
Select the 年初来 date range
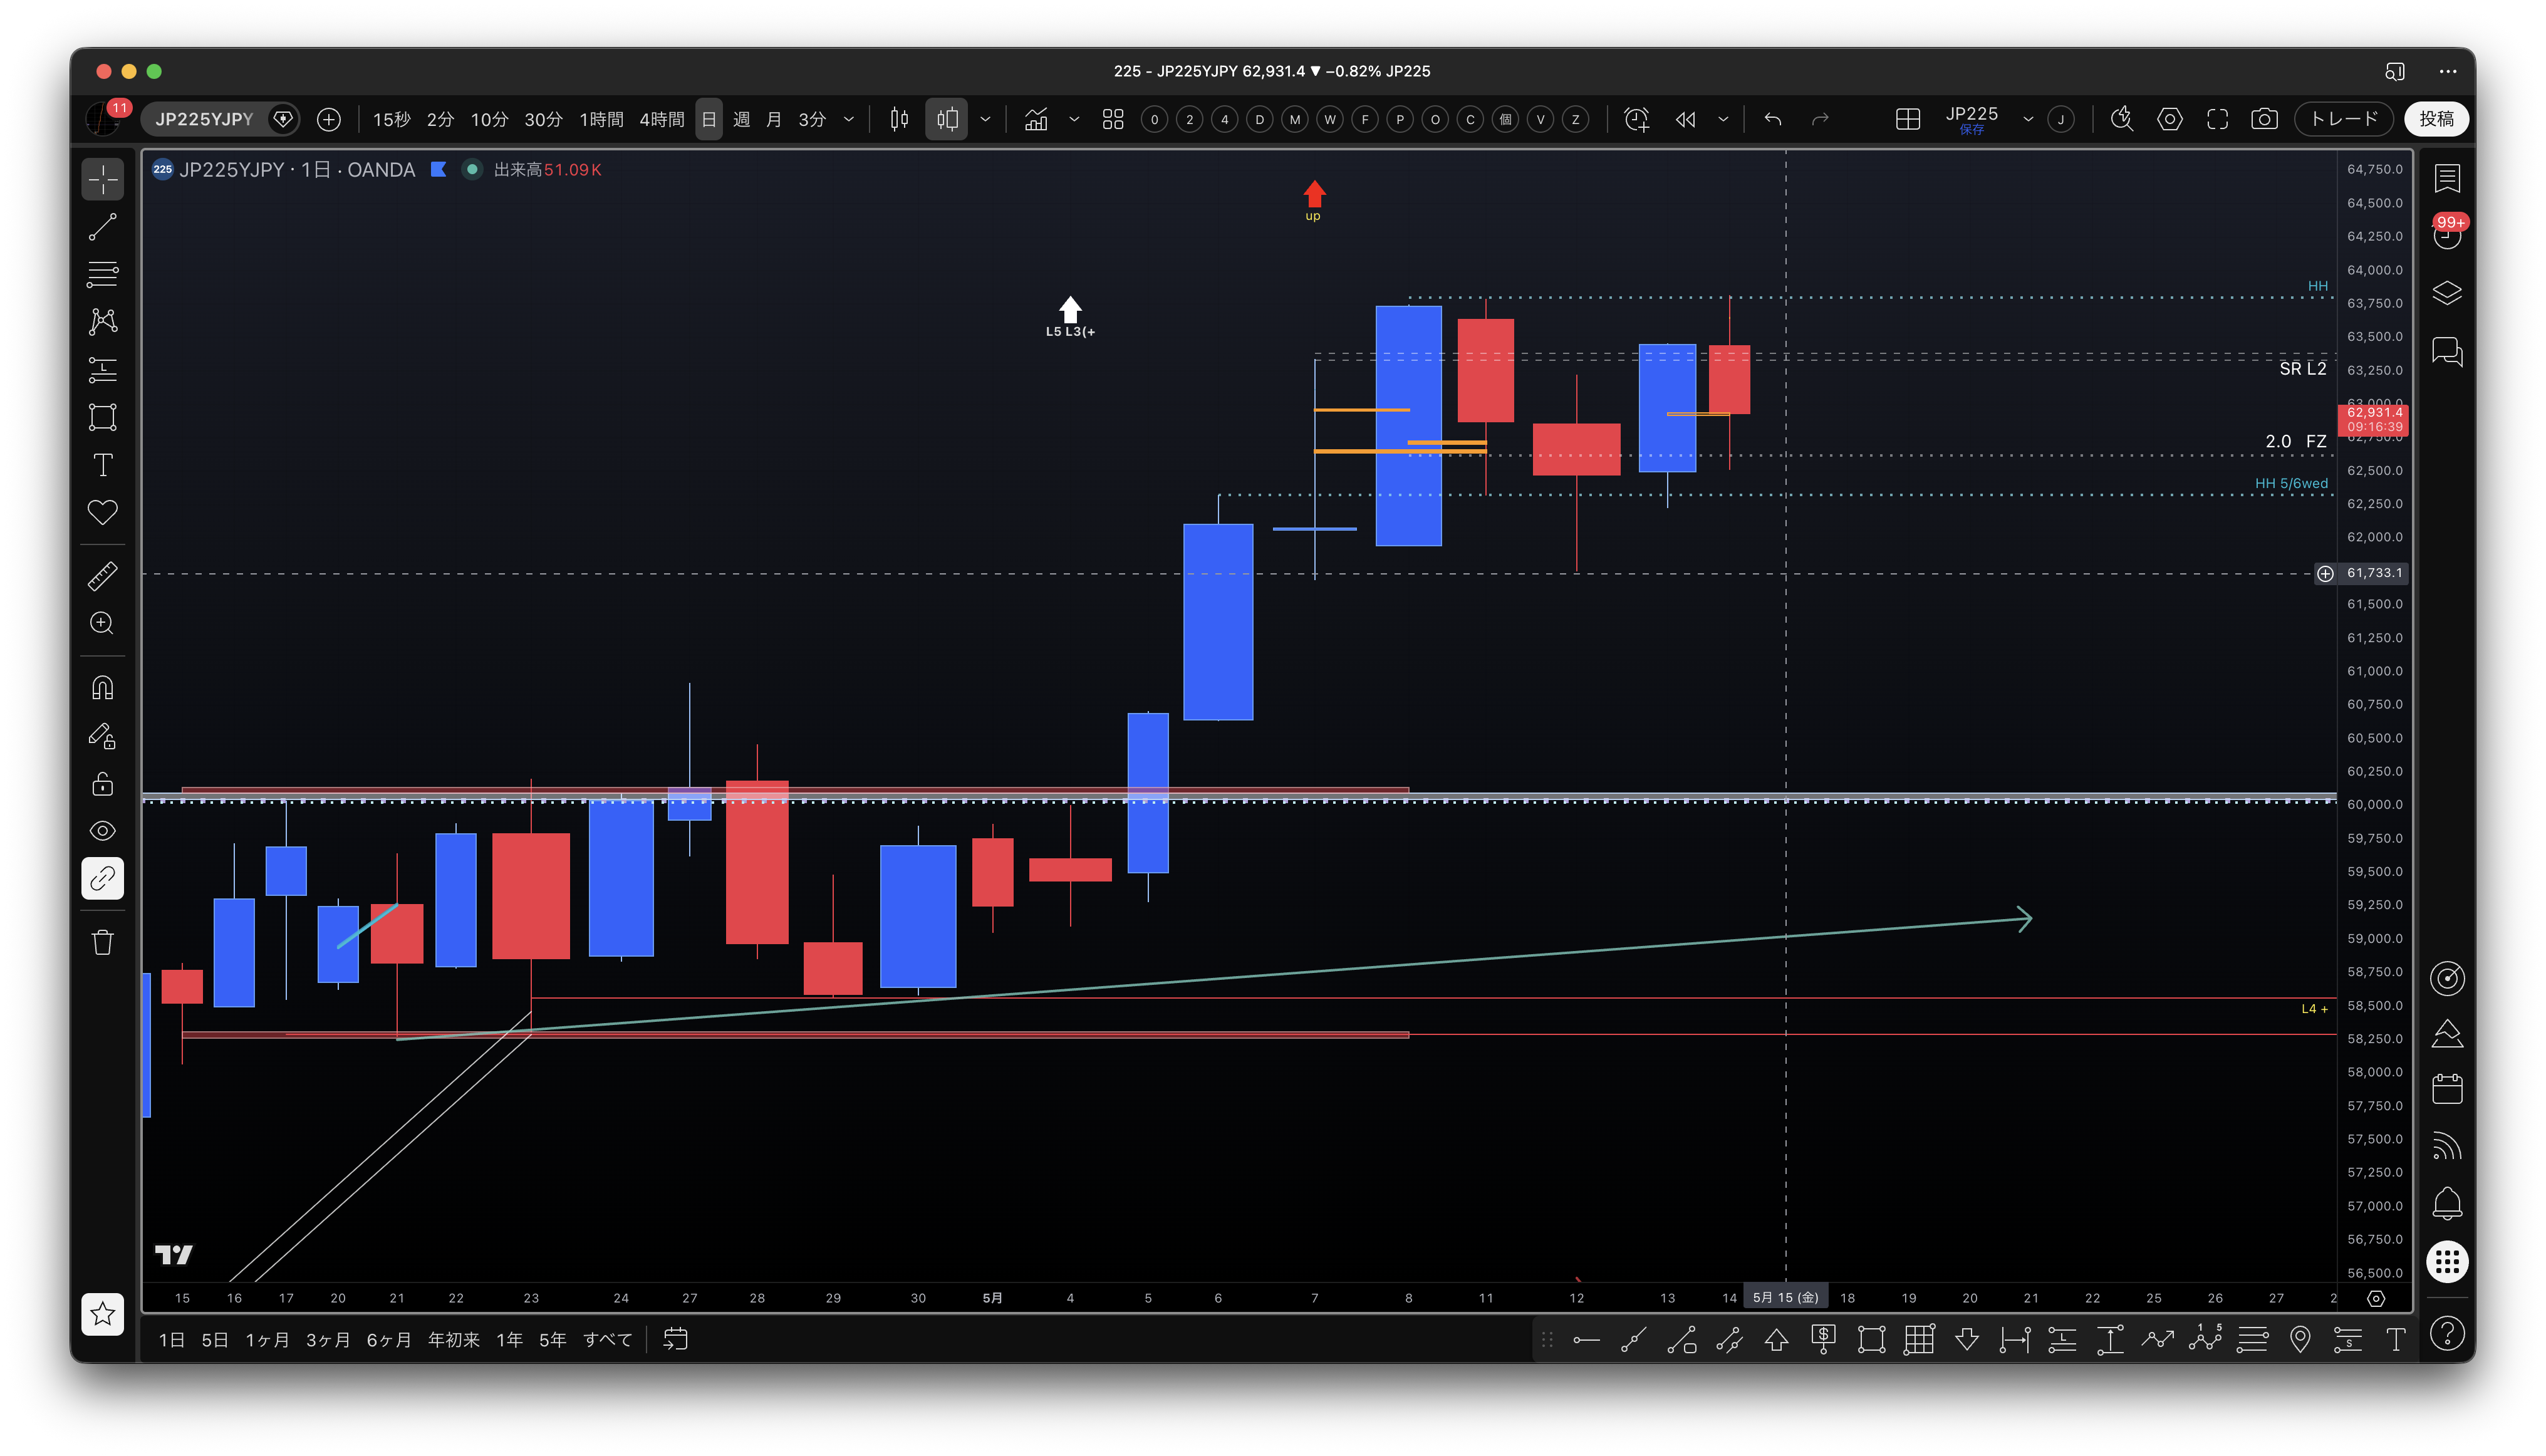point(454,1340)
